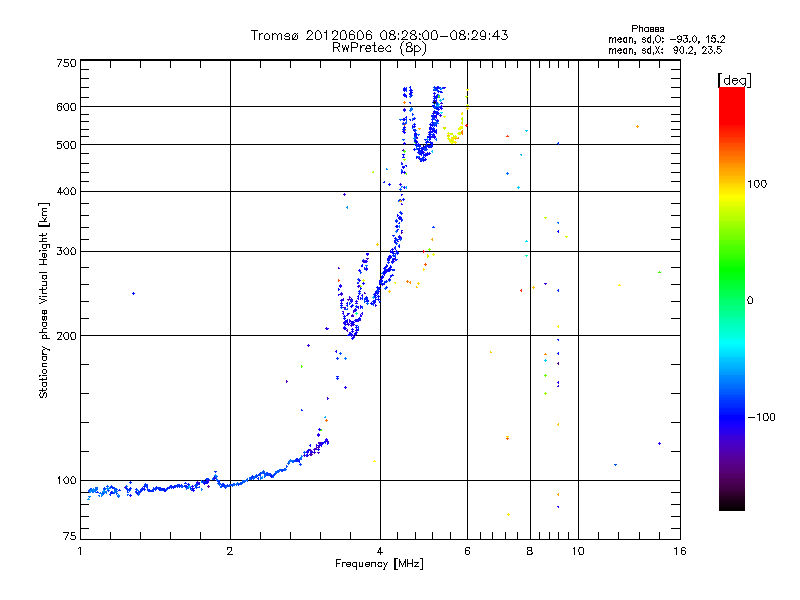Click the '75' tick label at axis bottom
The image size is (800, 600).
(69, 536)
